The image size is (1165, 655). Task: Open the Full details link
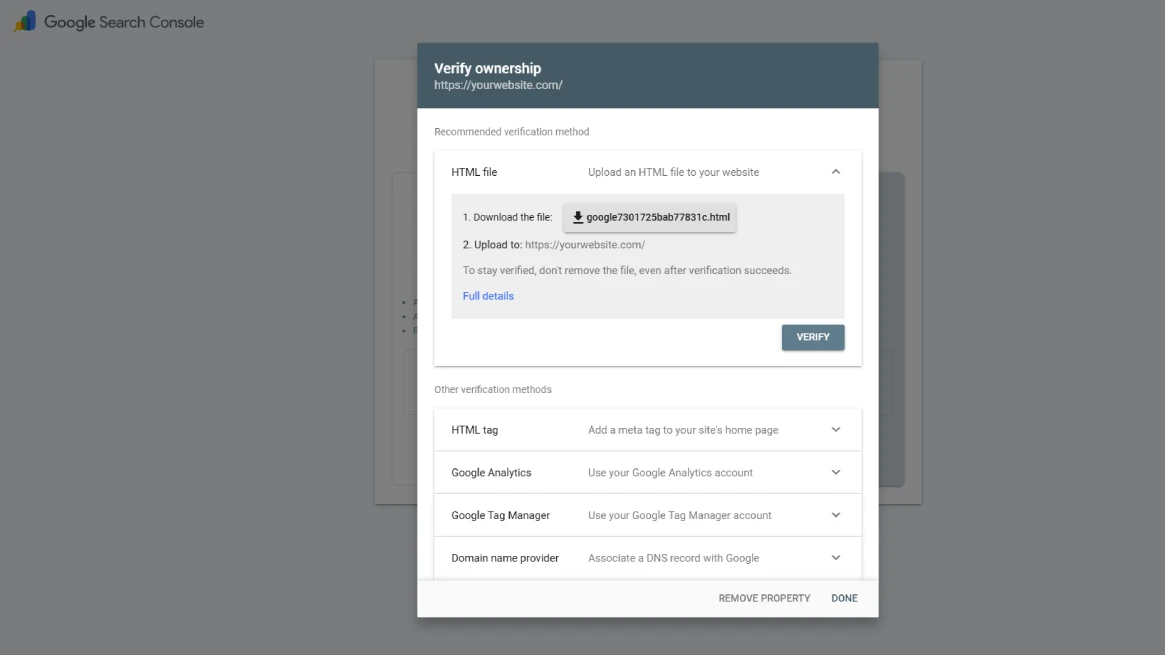coord(488,295)
